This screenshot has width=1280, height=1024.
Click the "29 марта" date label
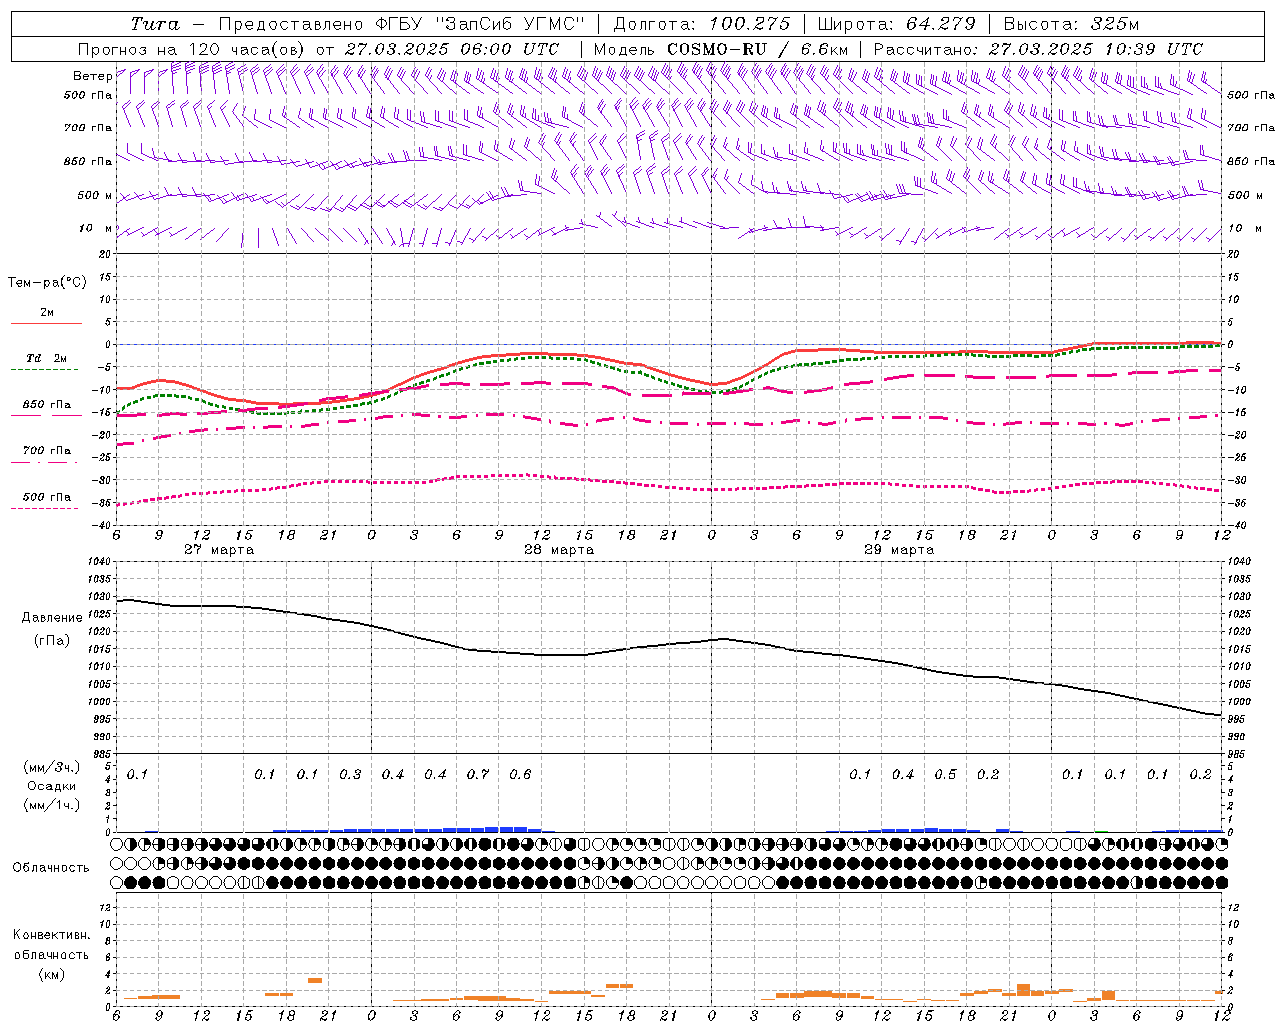tap(899, 550)
